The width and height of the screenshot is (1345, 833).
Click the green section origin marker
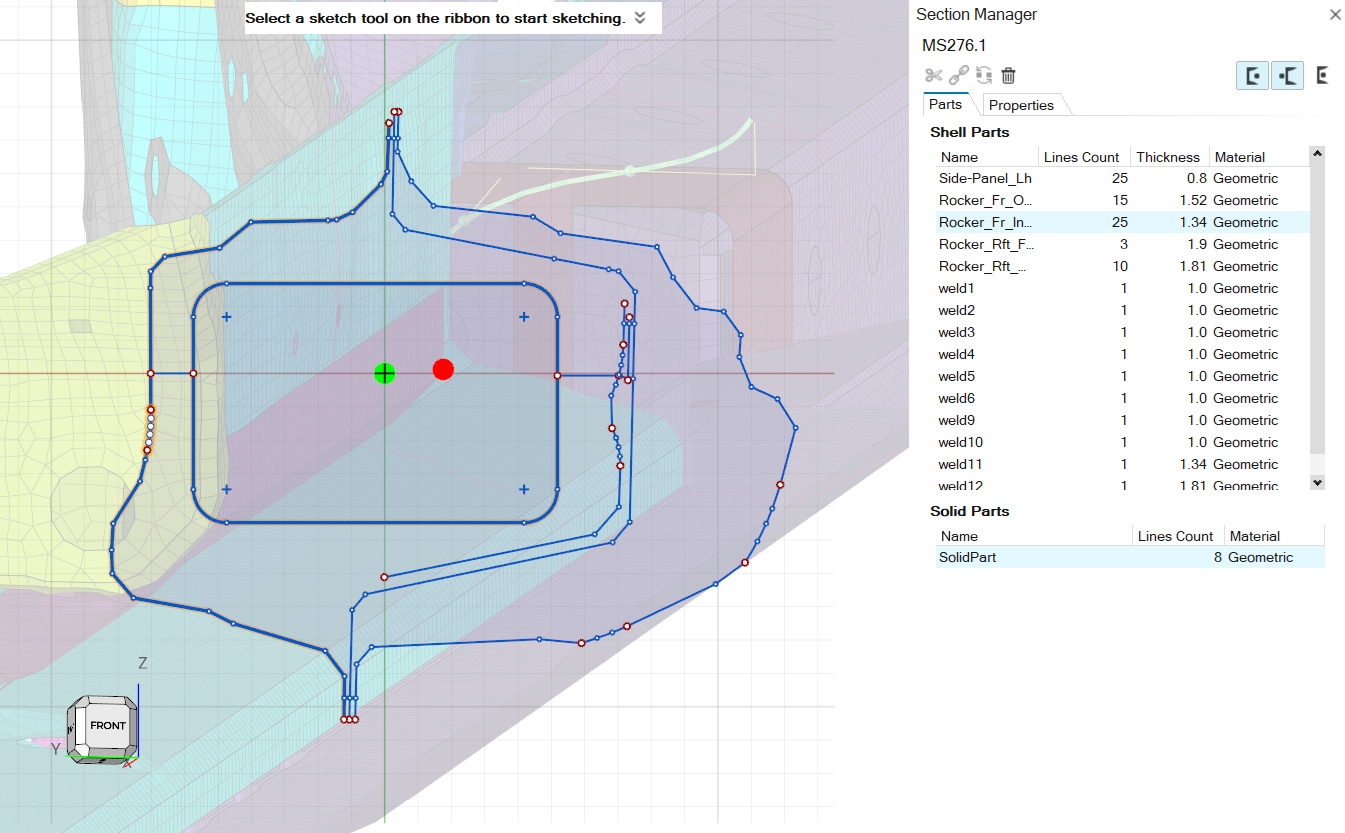pyautogui.click(x=385, y=373)
